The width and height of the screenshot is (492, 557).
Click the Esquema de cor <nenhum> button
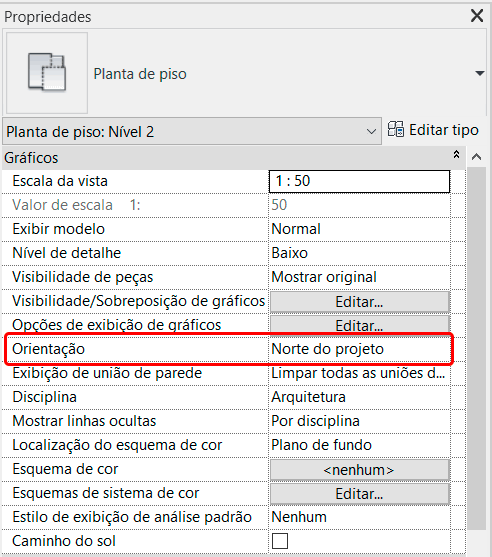(x=359, y=470)
